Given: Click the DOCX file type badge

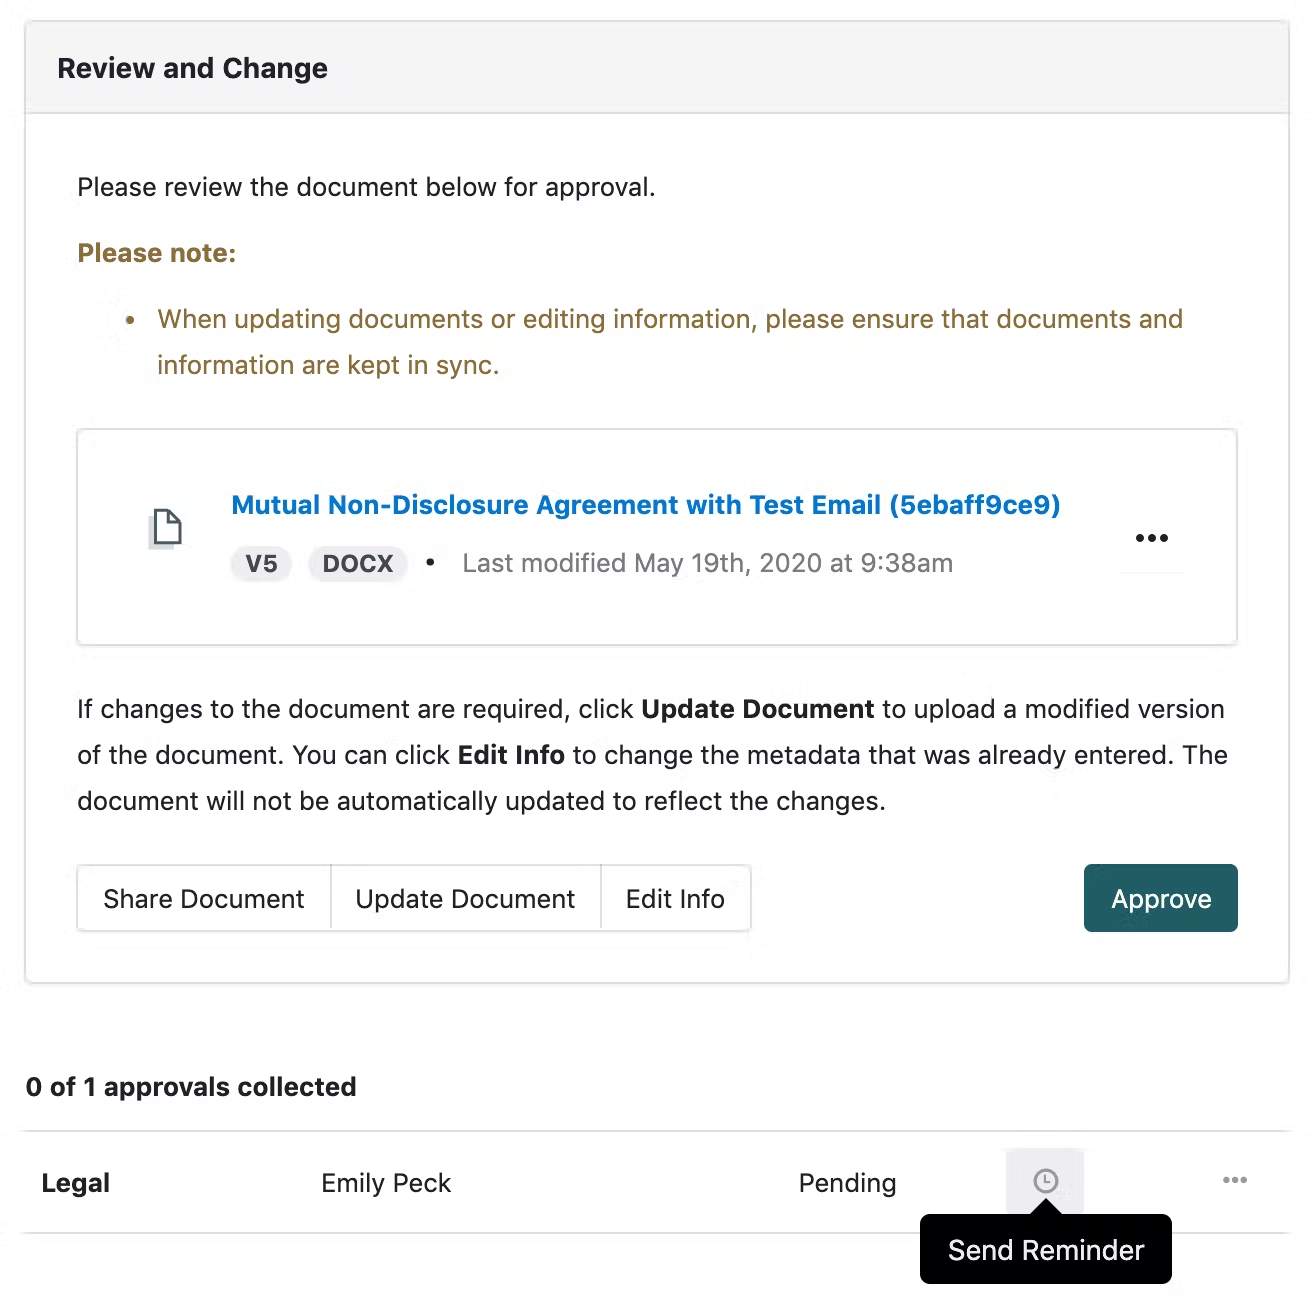Looking at the screenshot, I should point(358,564).
